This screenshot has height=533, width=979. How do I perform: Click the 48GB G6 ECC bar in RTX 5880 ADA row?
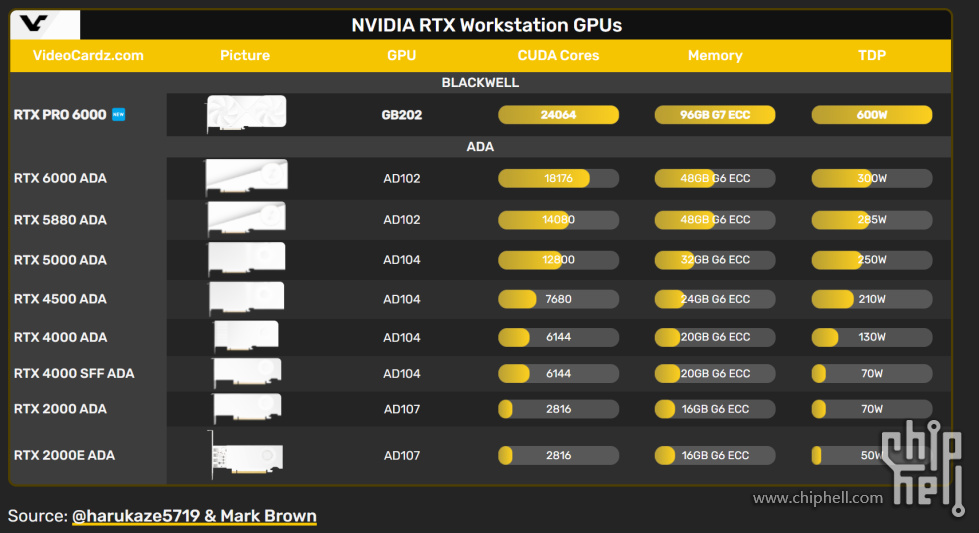click(x=715, y=220)
